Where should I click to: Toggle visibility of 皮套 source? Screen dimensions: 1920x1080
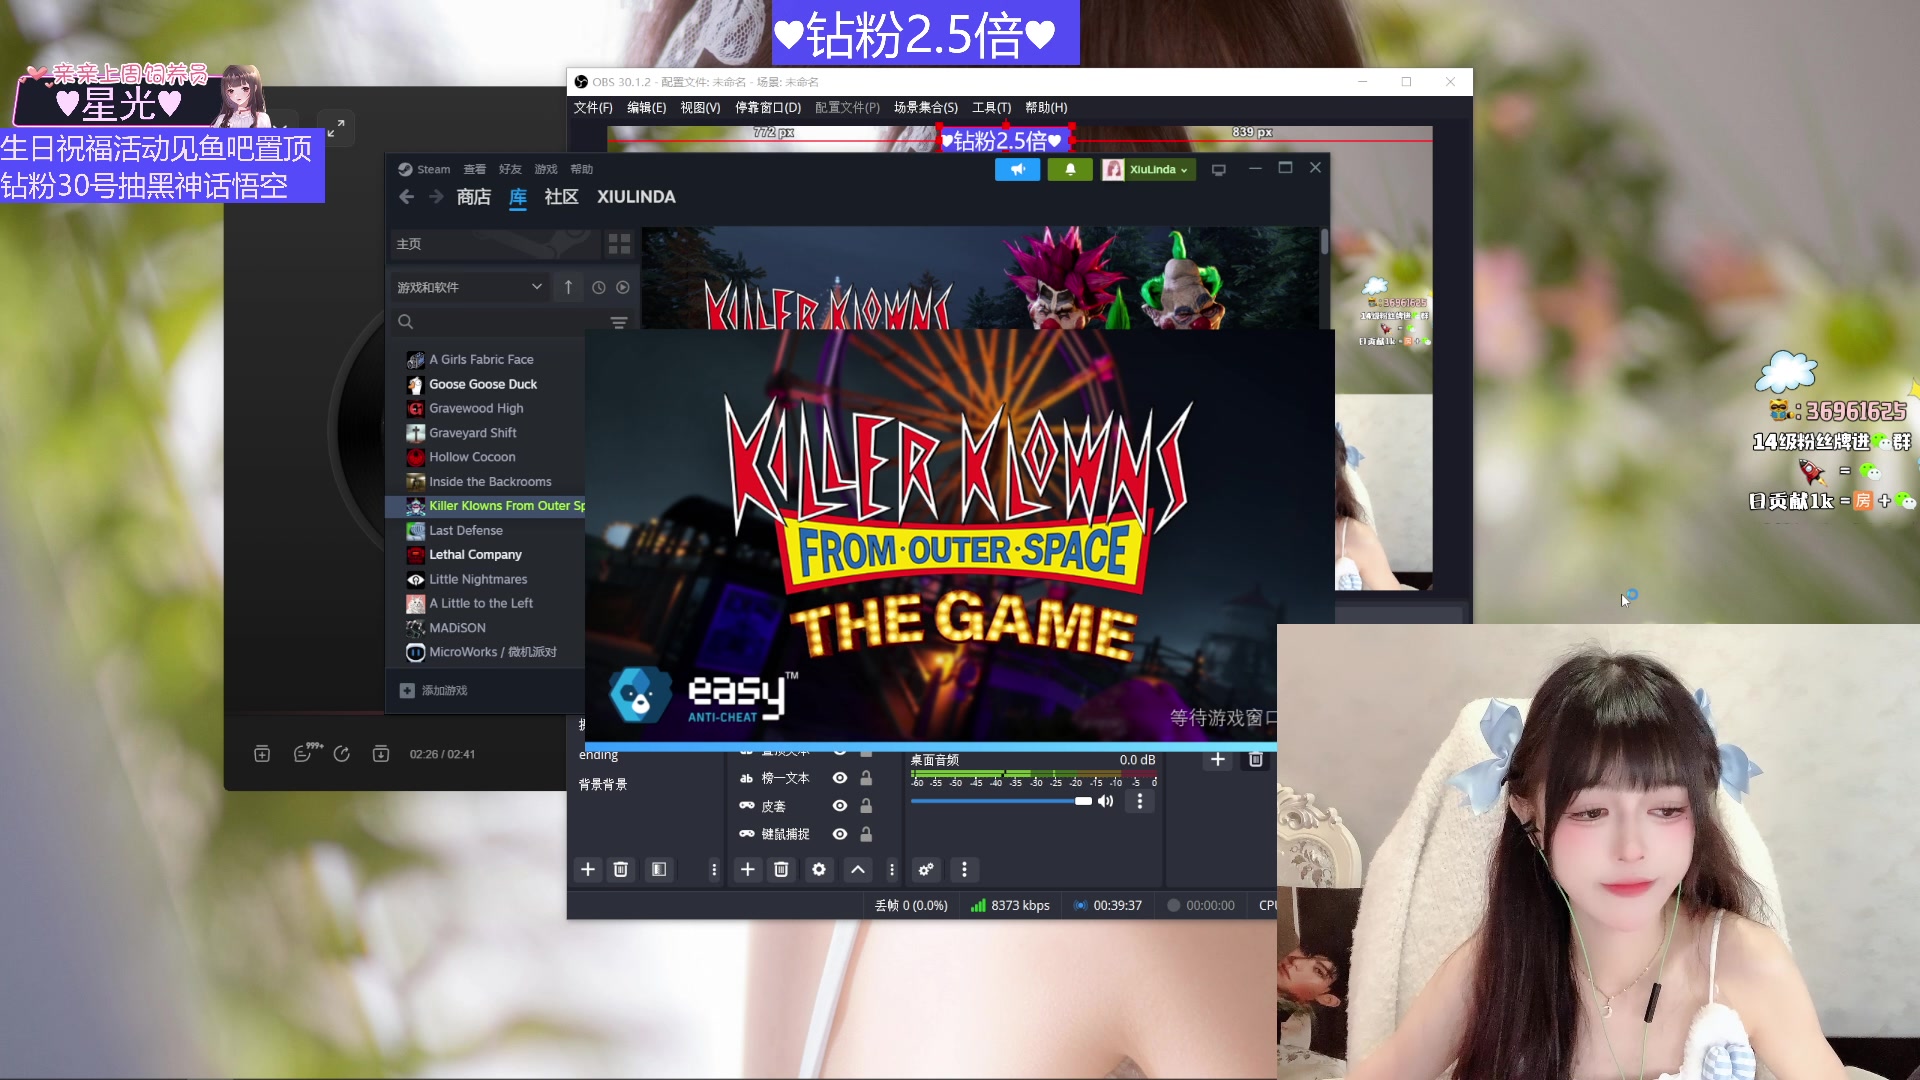(840, 806)
